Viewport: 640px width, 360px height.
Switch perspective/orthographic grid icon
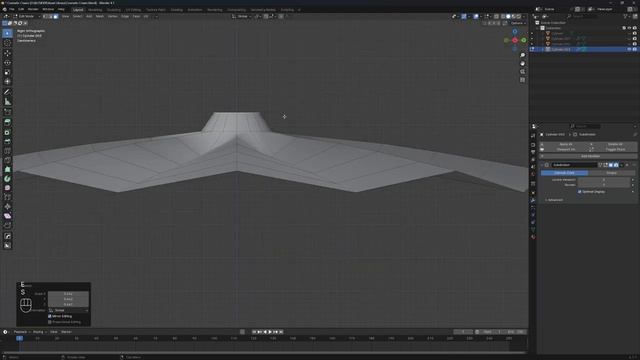click(x=522, y=80)
